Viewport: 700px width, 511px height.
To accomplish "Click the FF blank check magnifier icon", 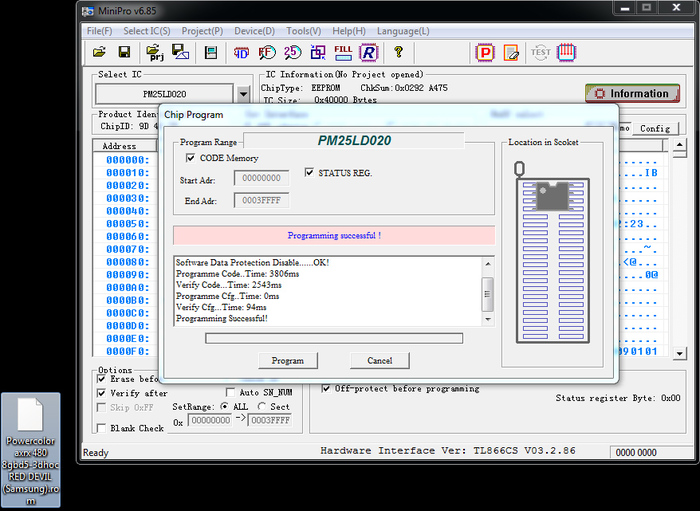I will click(x=267, y=53).
